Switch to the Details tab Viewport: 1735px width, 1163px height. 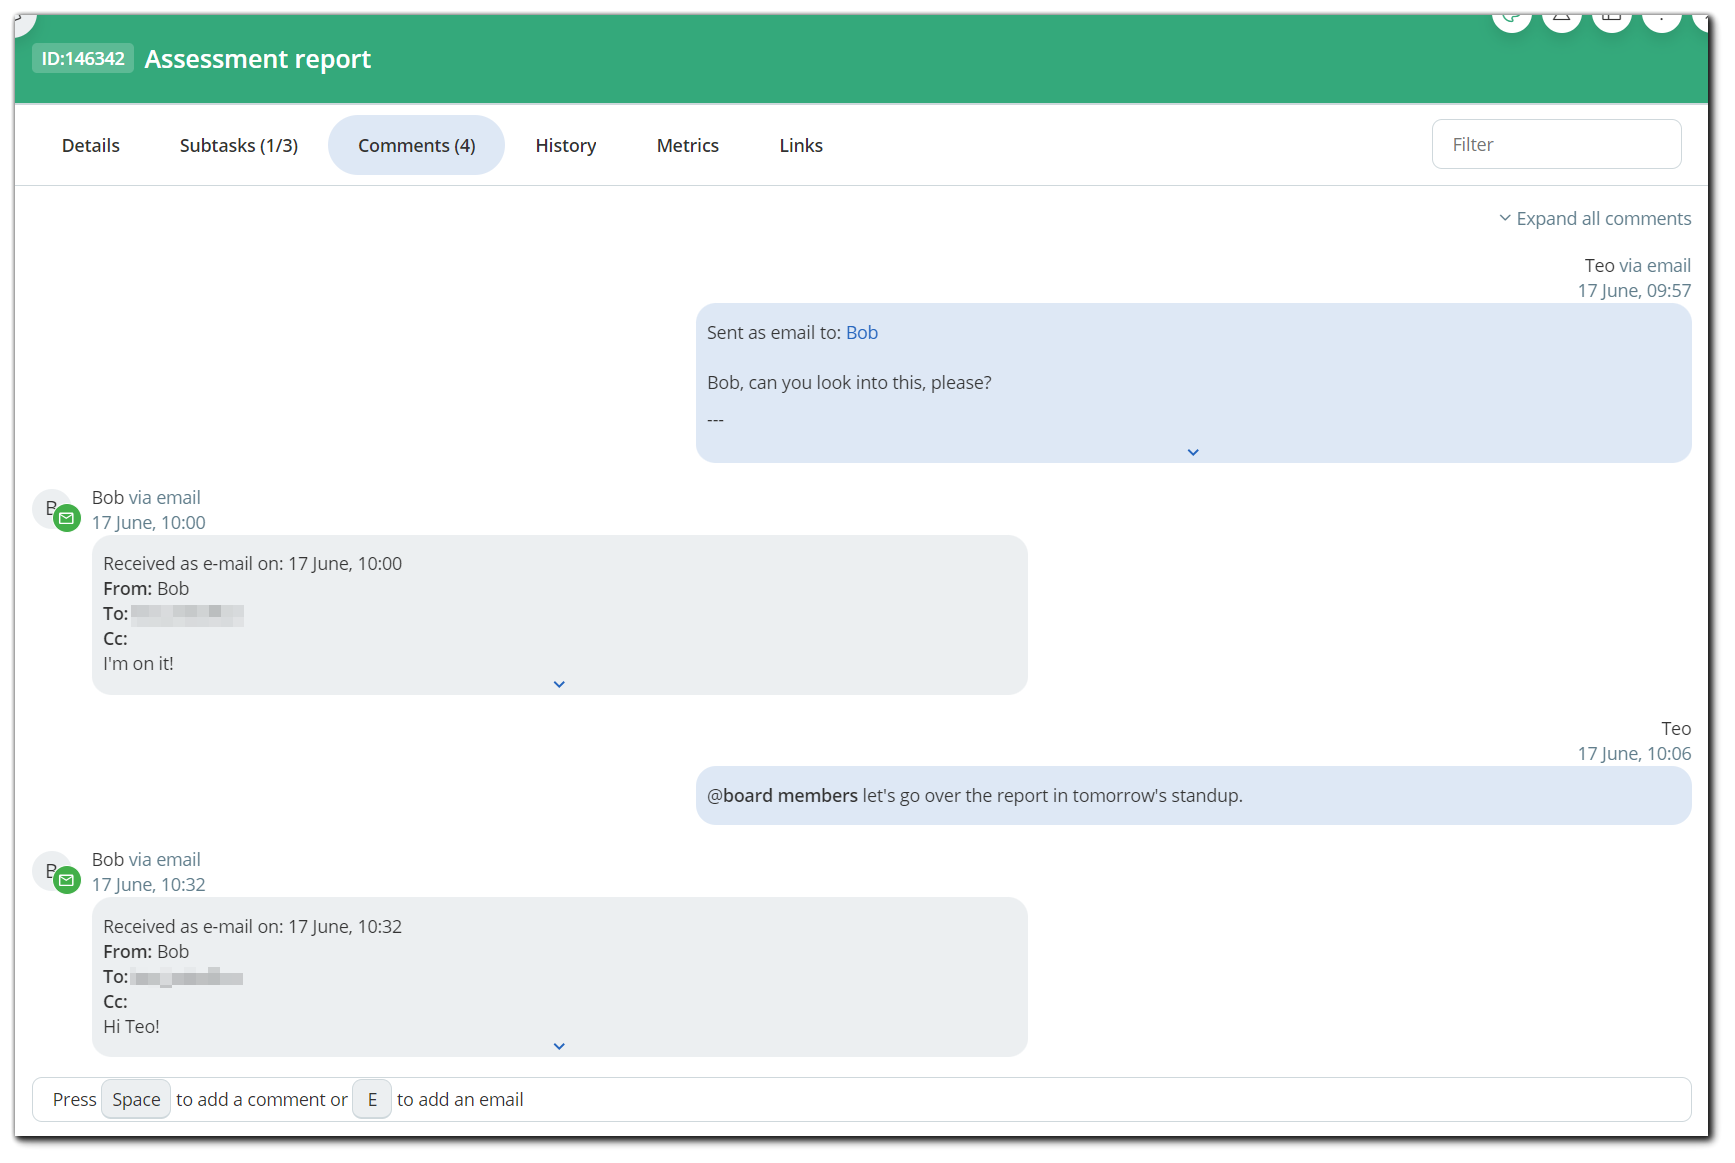[90, 145]
